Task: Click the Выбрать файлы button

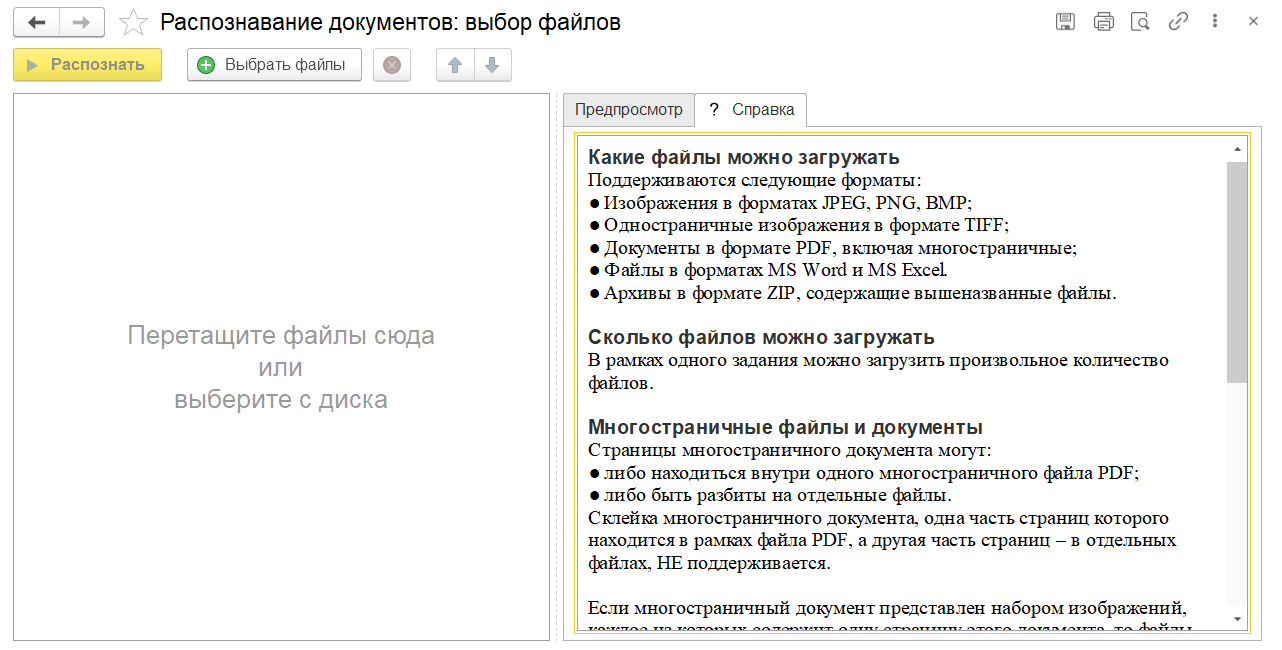Action: pos(274,65)
